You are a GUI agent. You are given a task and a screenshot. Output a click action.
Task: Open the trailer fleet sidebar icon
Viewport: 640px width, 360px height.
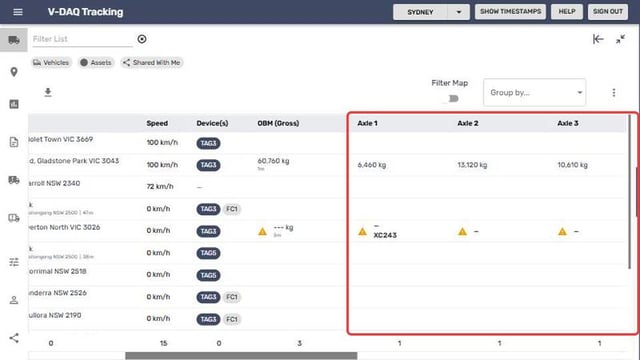tap(14, 180)
